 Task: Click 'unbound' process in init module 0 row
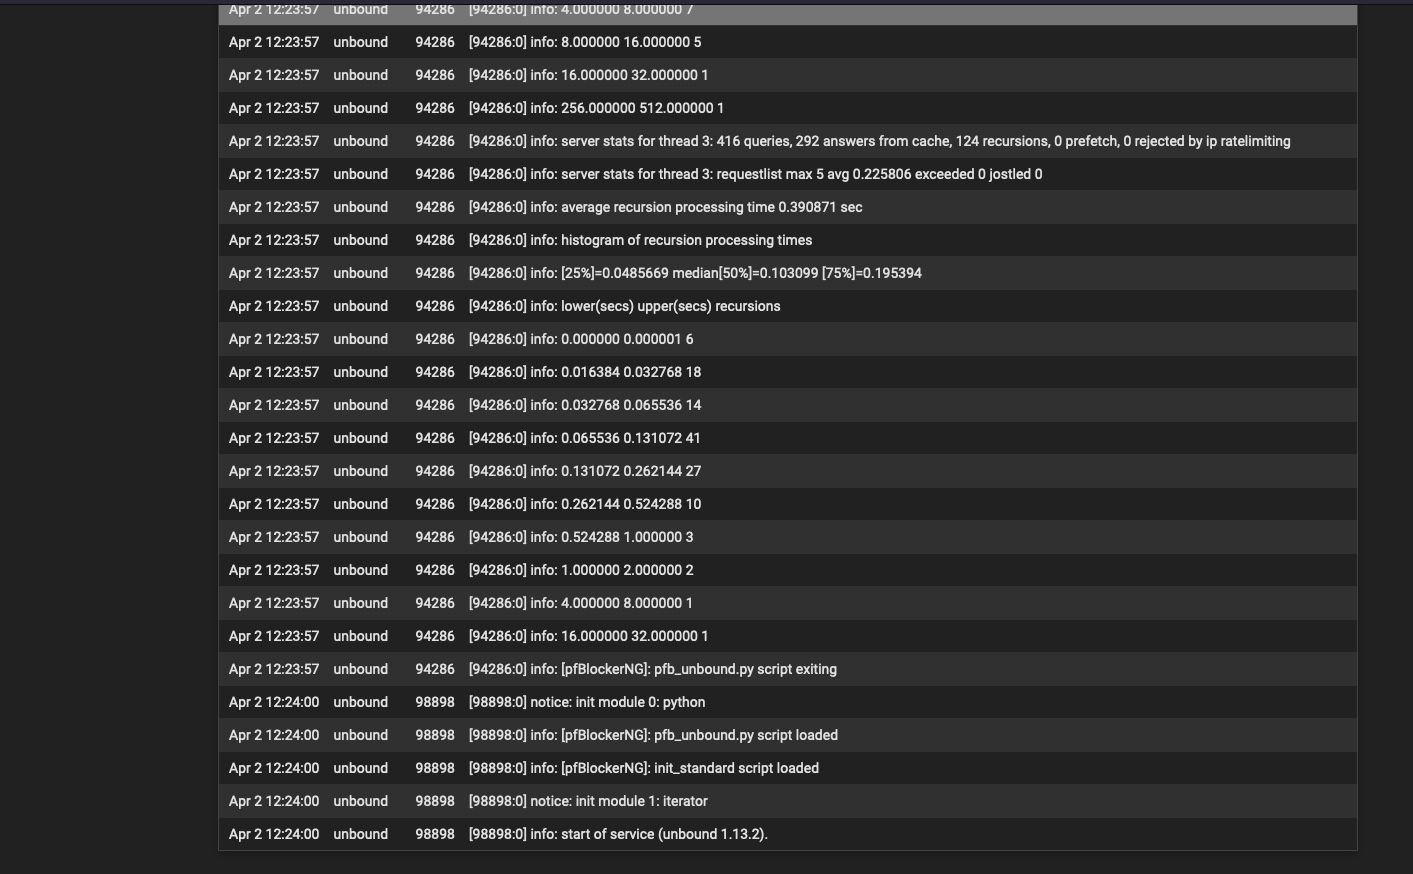(x=361, y=702)
